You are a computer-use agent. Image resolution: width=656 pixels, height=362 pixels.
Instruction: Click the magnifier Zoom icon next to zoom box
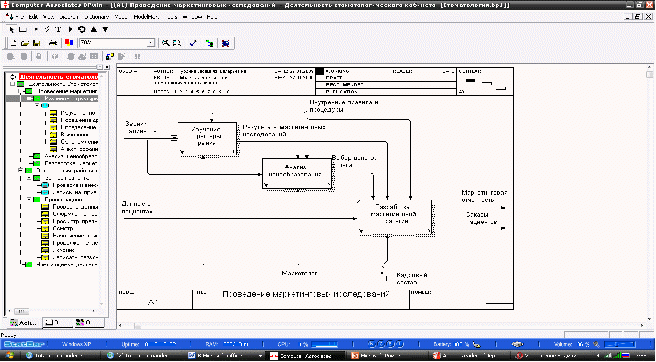166,43
